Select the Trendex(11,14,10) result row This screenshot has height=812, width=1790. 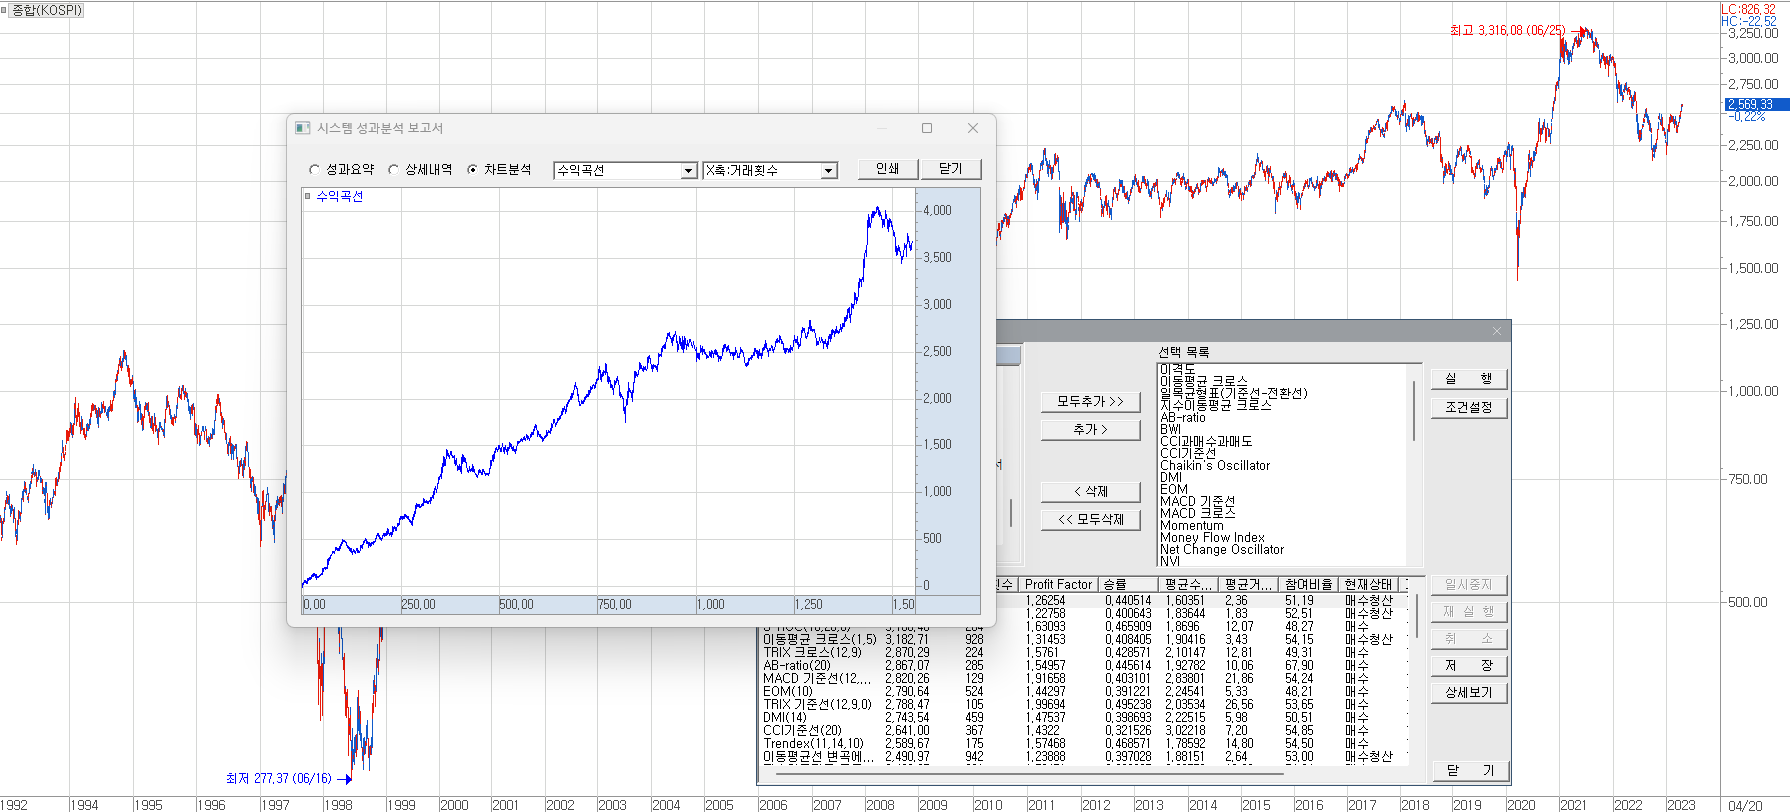pos(1085,743)
